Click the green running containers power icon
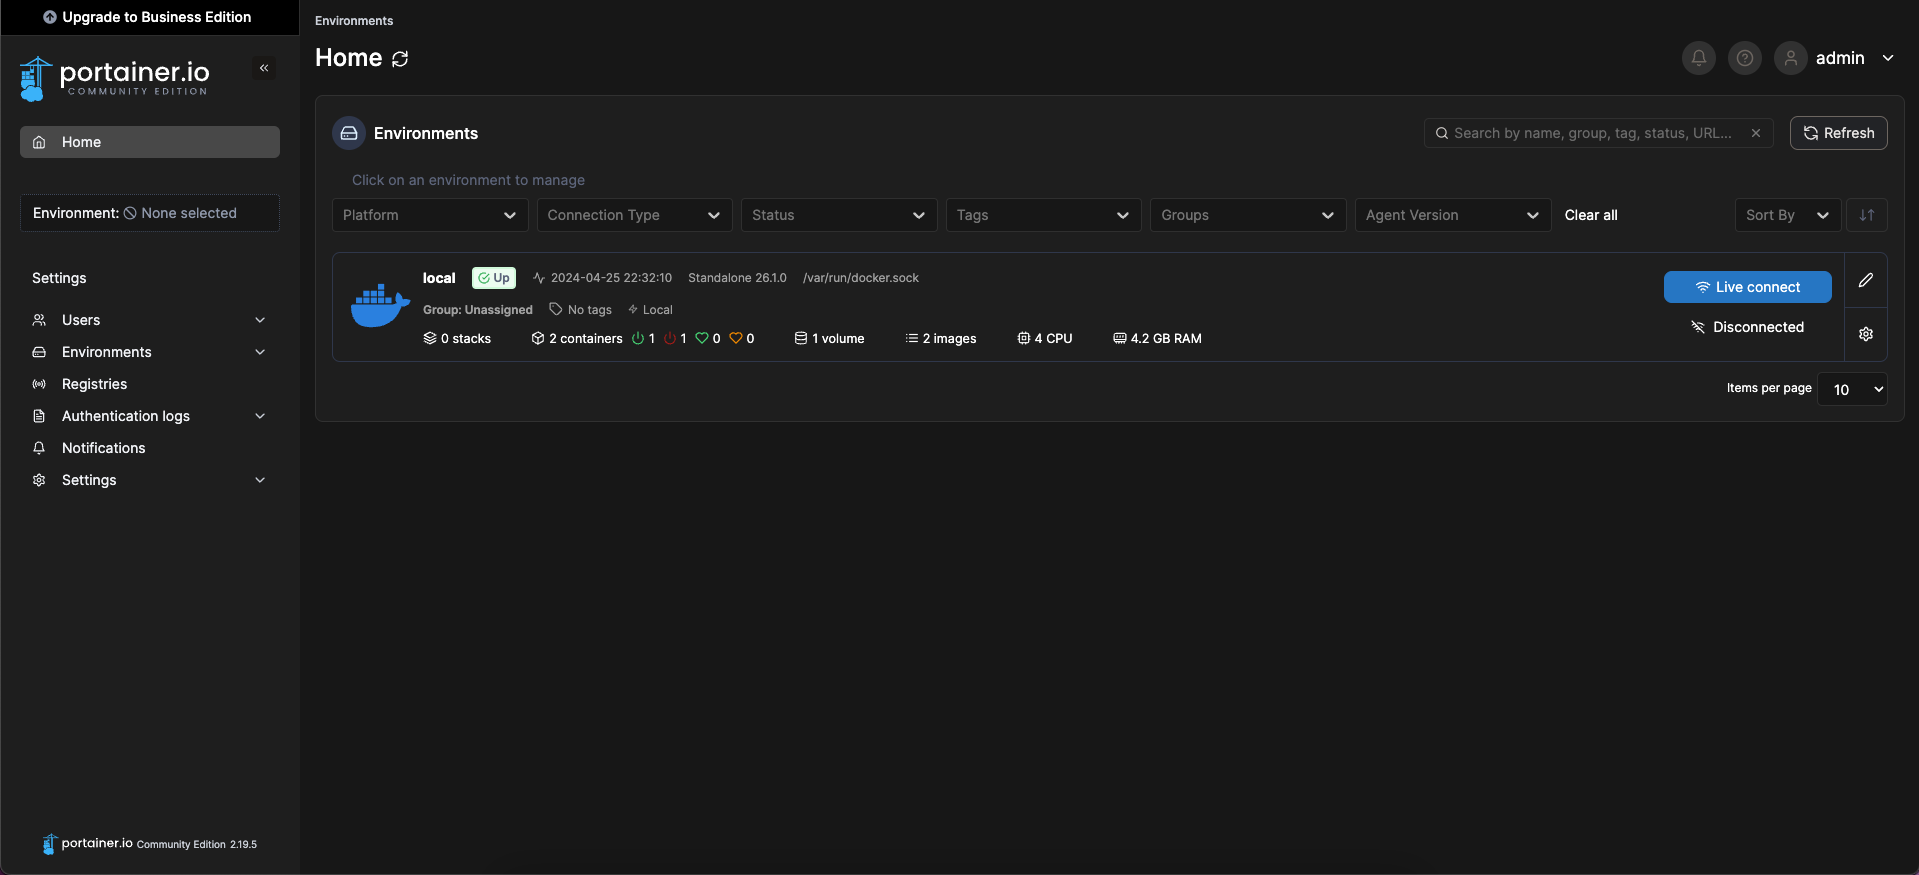This screenshot has height=875, width=1919. (x=638, y=338)
